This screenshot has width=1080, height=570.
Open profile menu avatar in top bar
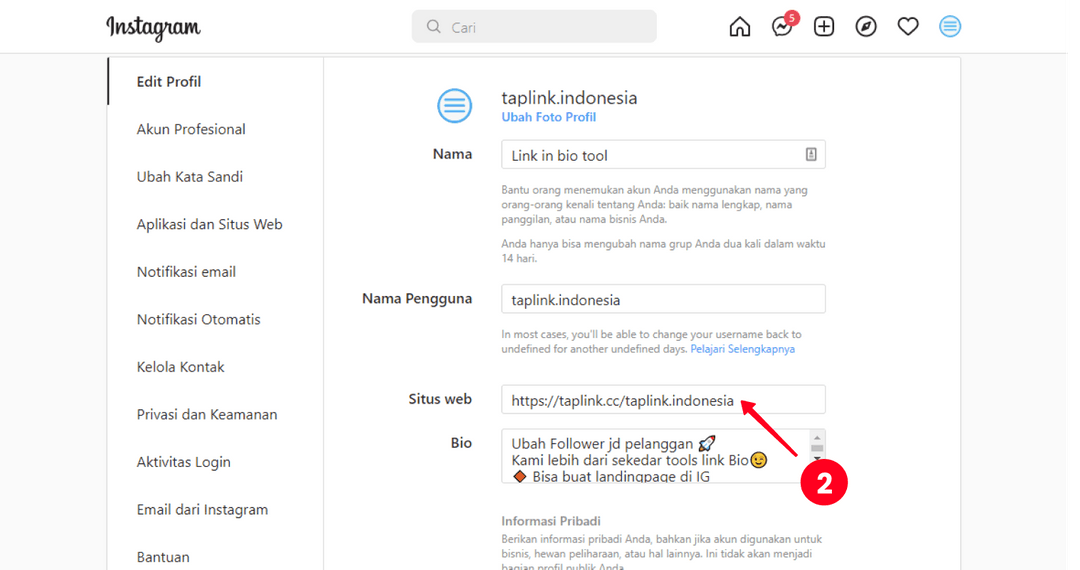[950, 27]
